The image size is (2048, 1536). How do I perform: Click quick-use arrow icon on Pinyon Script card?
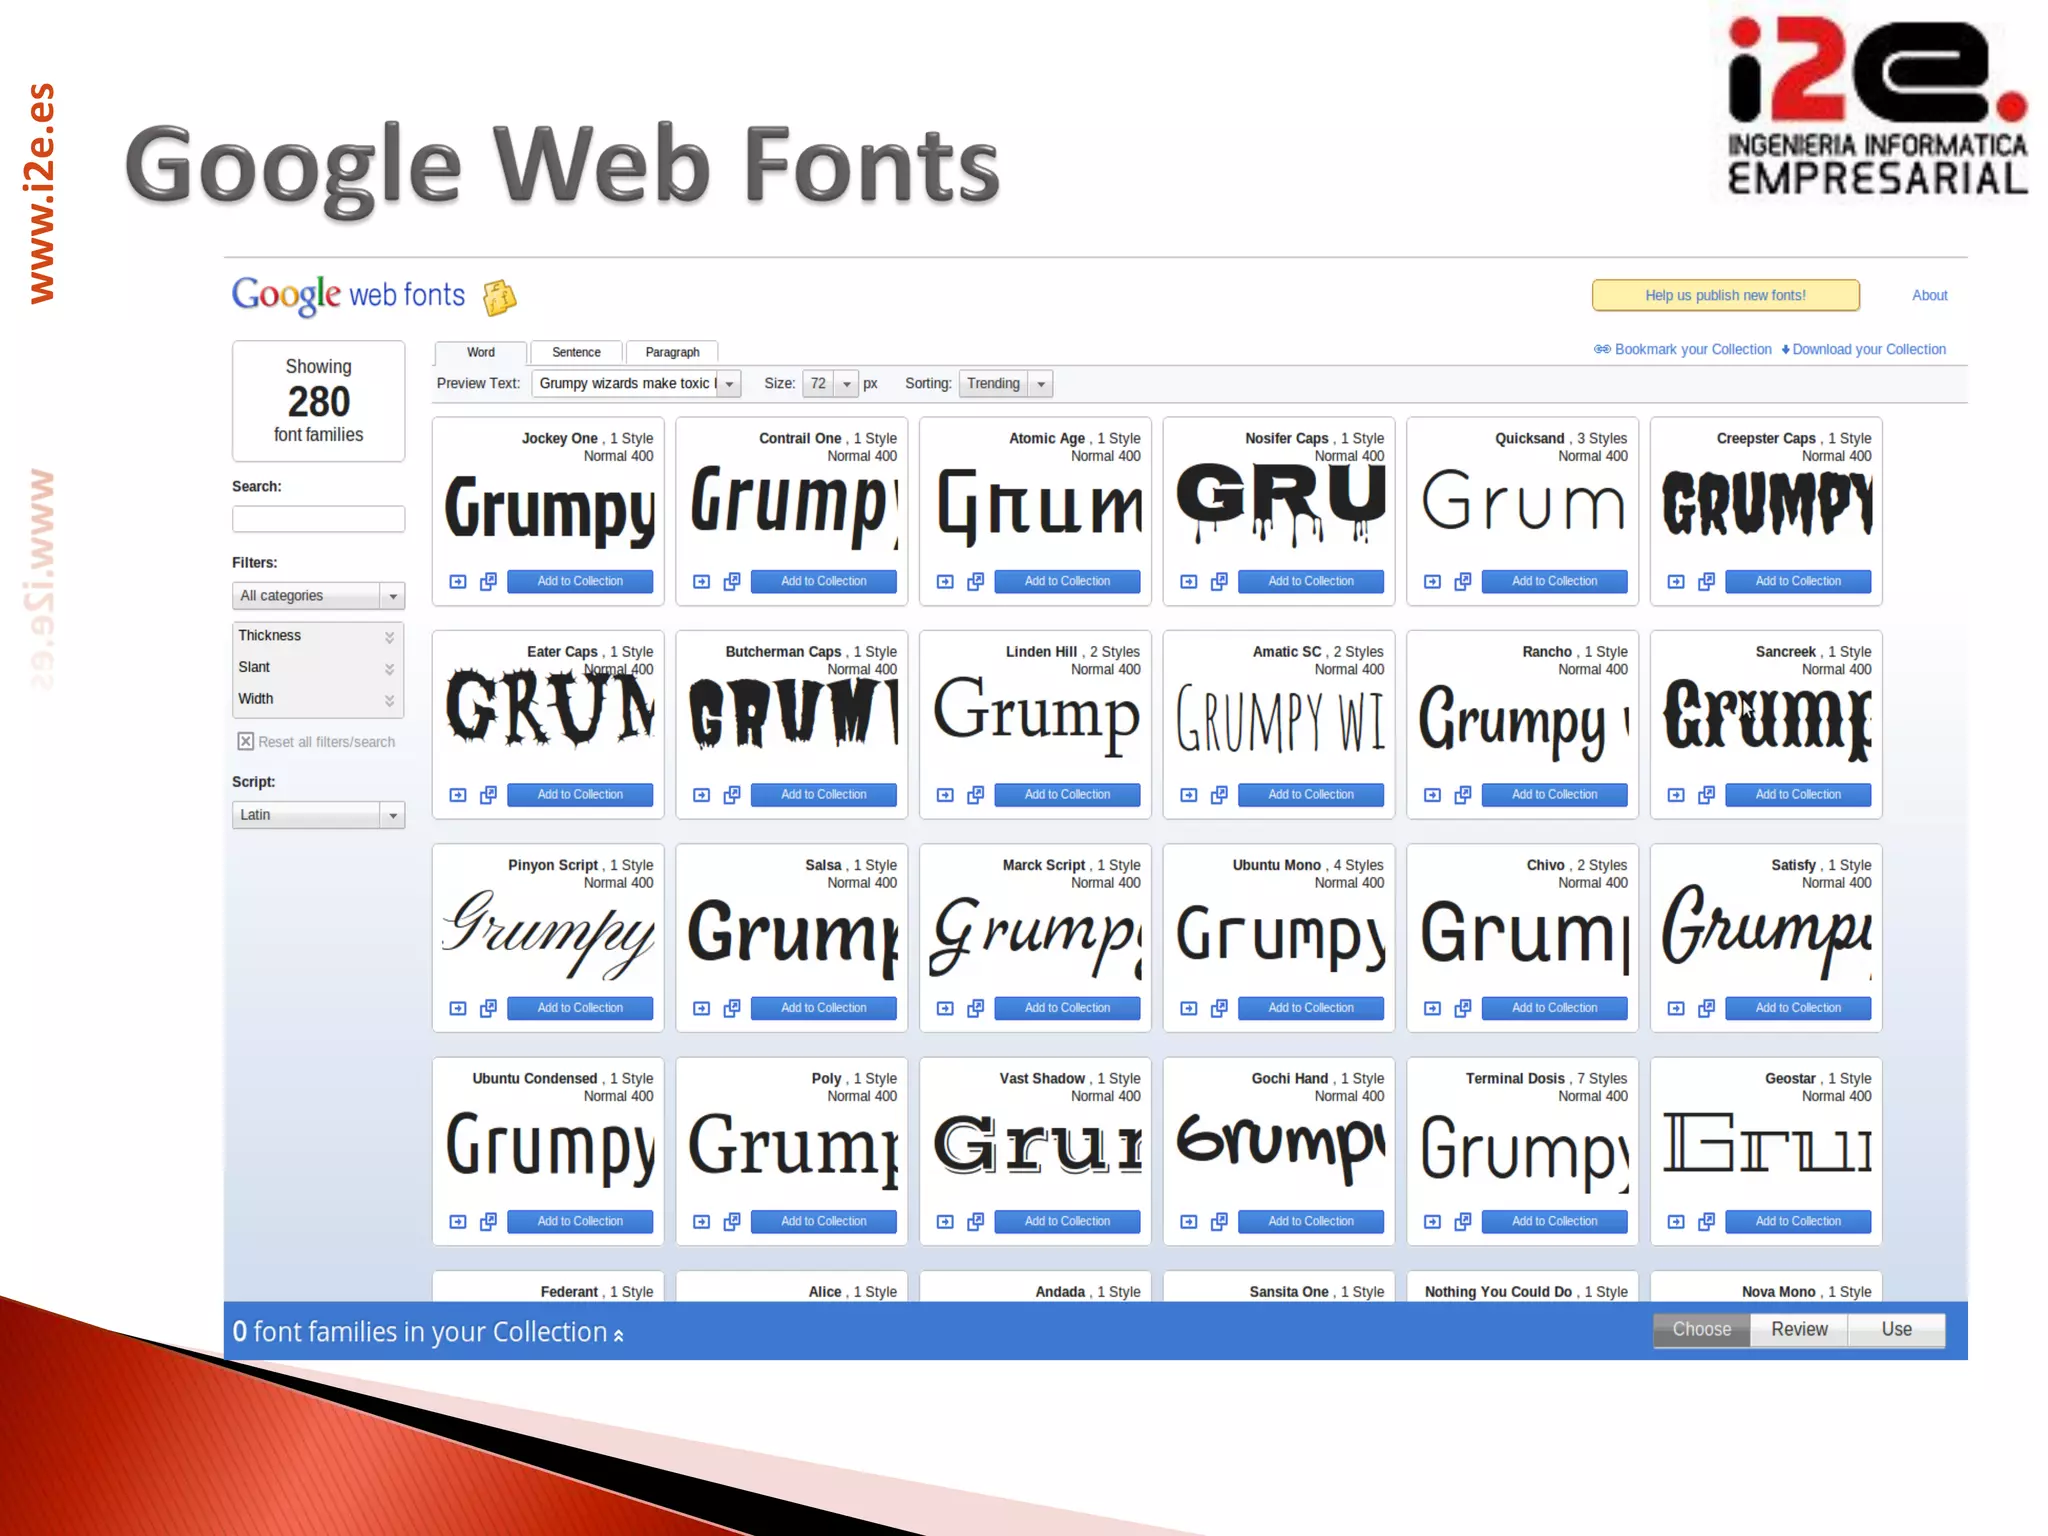click(458, 1009)
